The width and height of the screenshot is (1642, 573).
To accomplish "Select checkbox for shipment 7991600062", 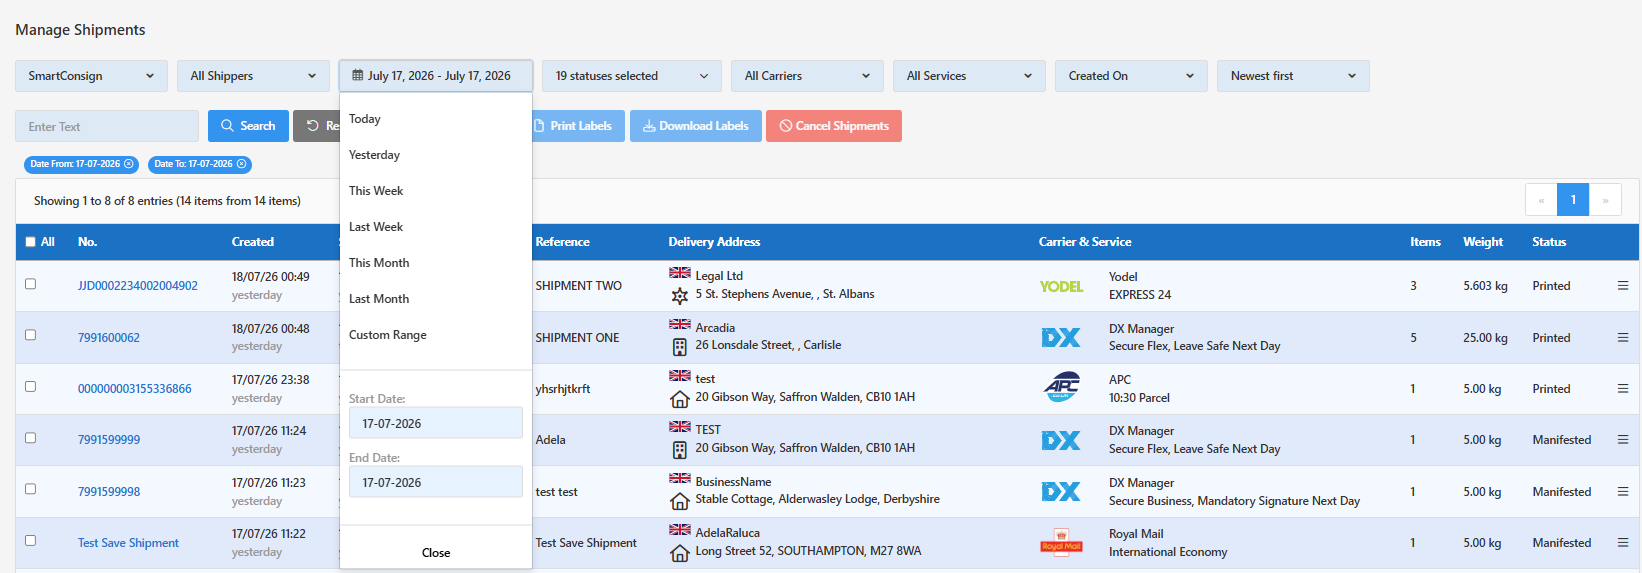I will (x=31, y=335).
